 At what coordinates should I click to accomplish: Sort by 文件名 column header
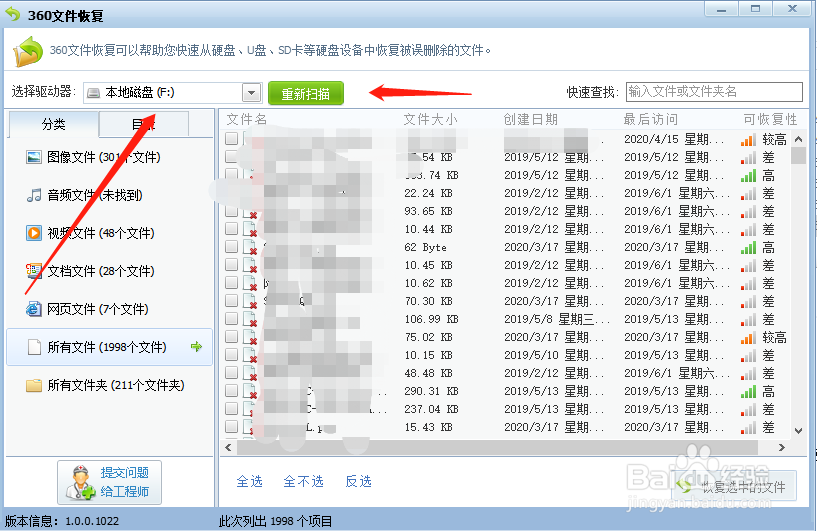pyautogui.click(x=246, y=119)
